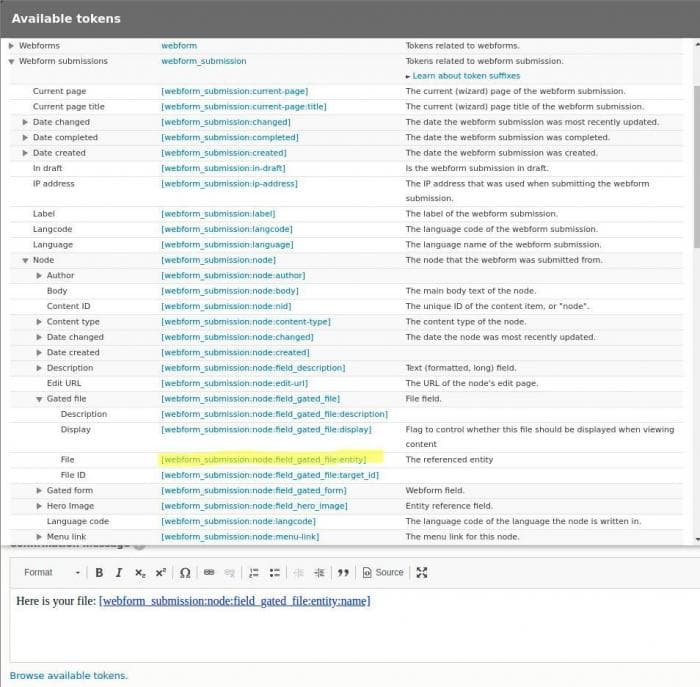Click the token text in the editor body

[x=235, y=601]
